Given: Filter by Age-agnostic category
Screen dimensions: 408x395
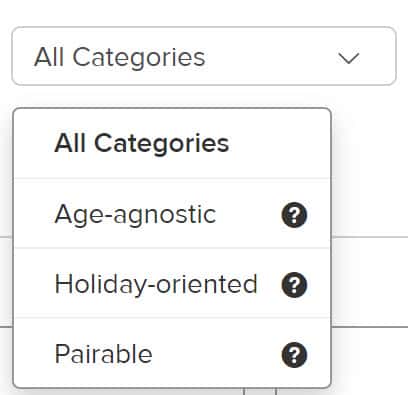Looking at the screenshot, I should pos(172,214).
